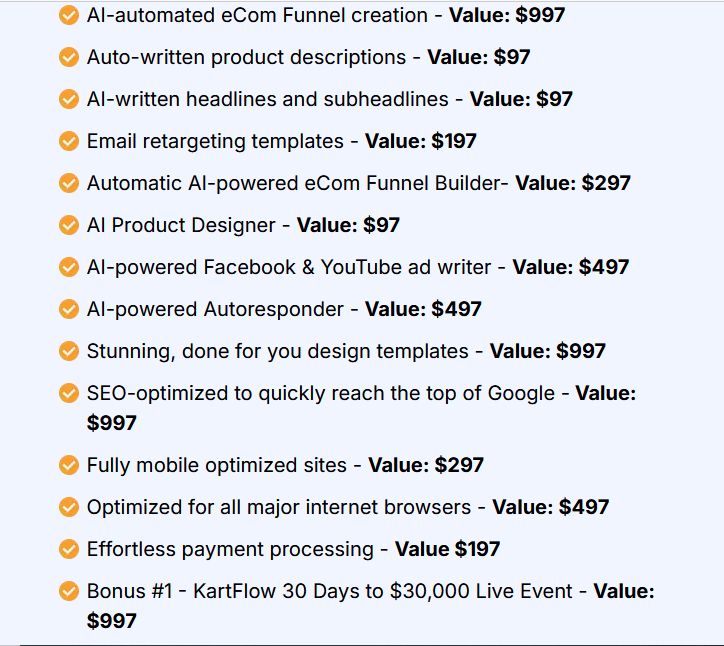Click the checkmark for Fully mobile optimized sites

click(x=69, y=465)
